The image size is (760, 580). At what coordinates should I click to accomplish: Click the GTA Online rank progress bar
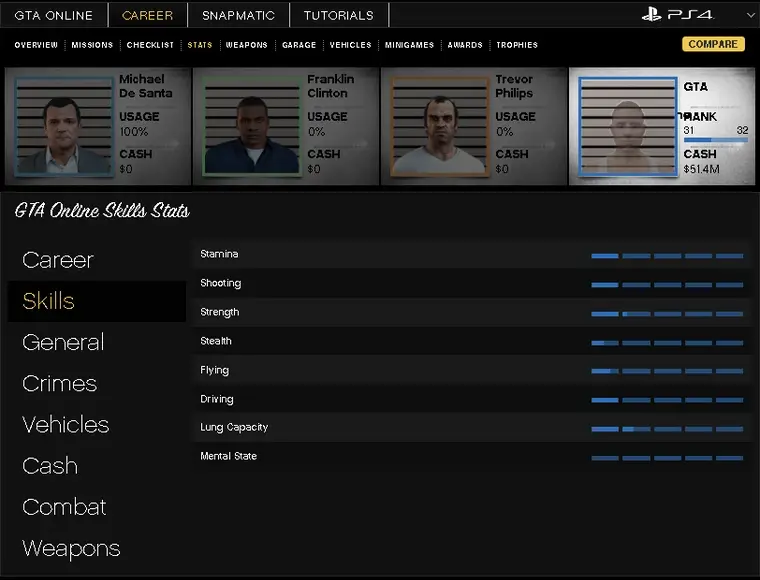pyautogui.click(x=715, y=141)
